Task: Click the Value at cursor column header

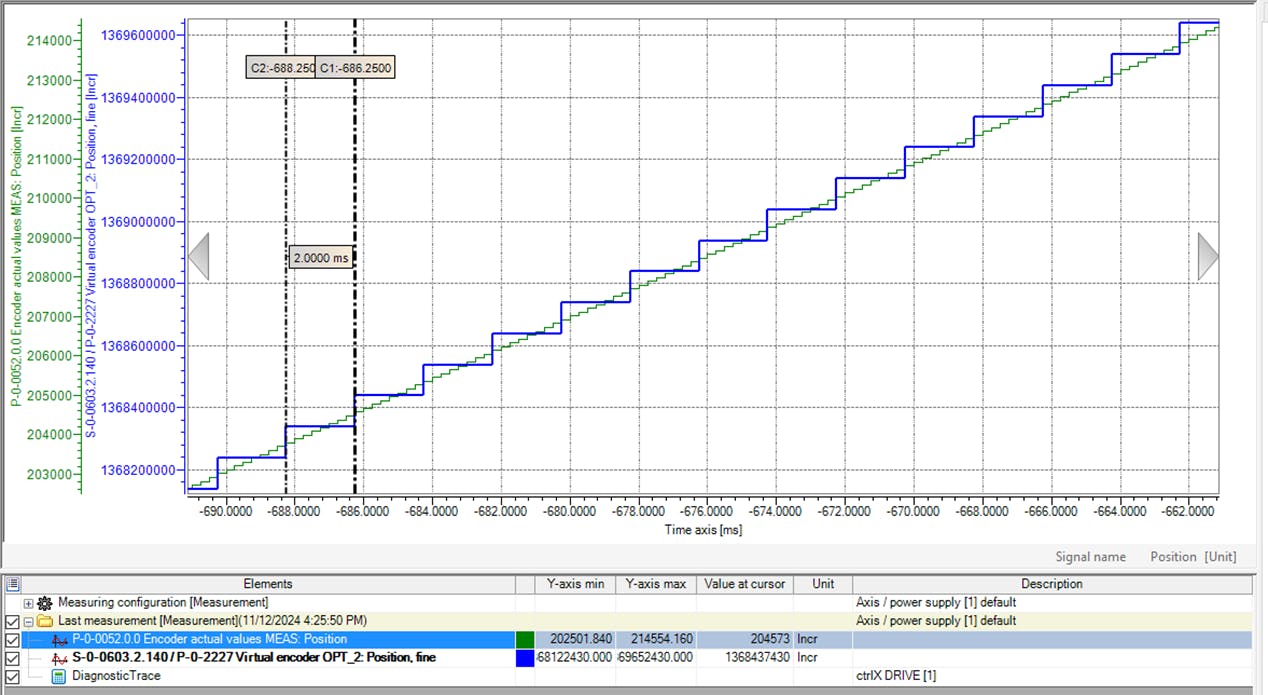Action: click(x=745, y=584)
